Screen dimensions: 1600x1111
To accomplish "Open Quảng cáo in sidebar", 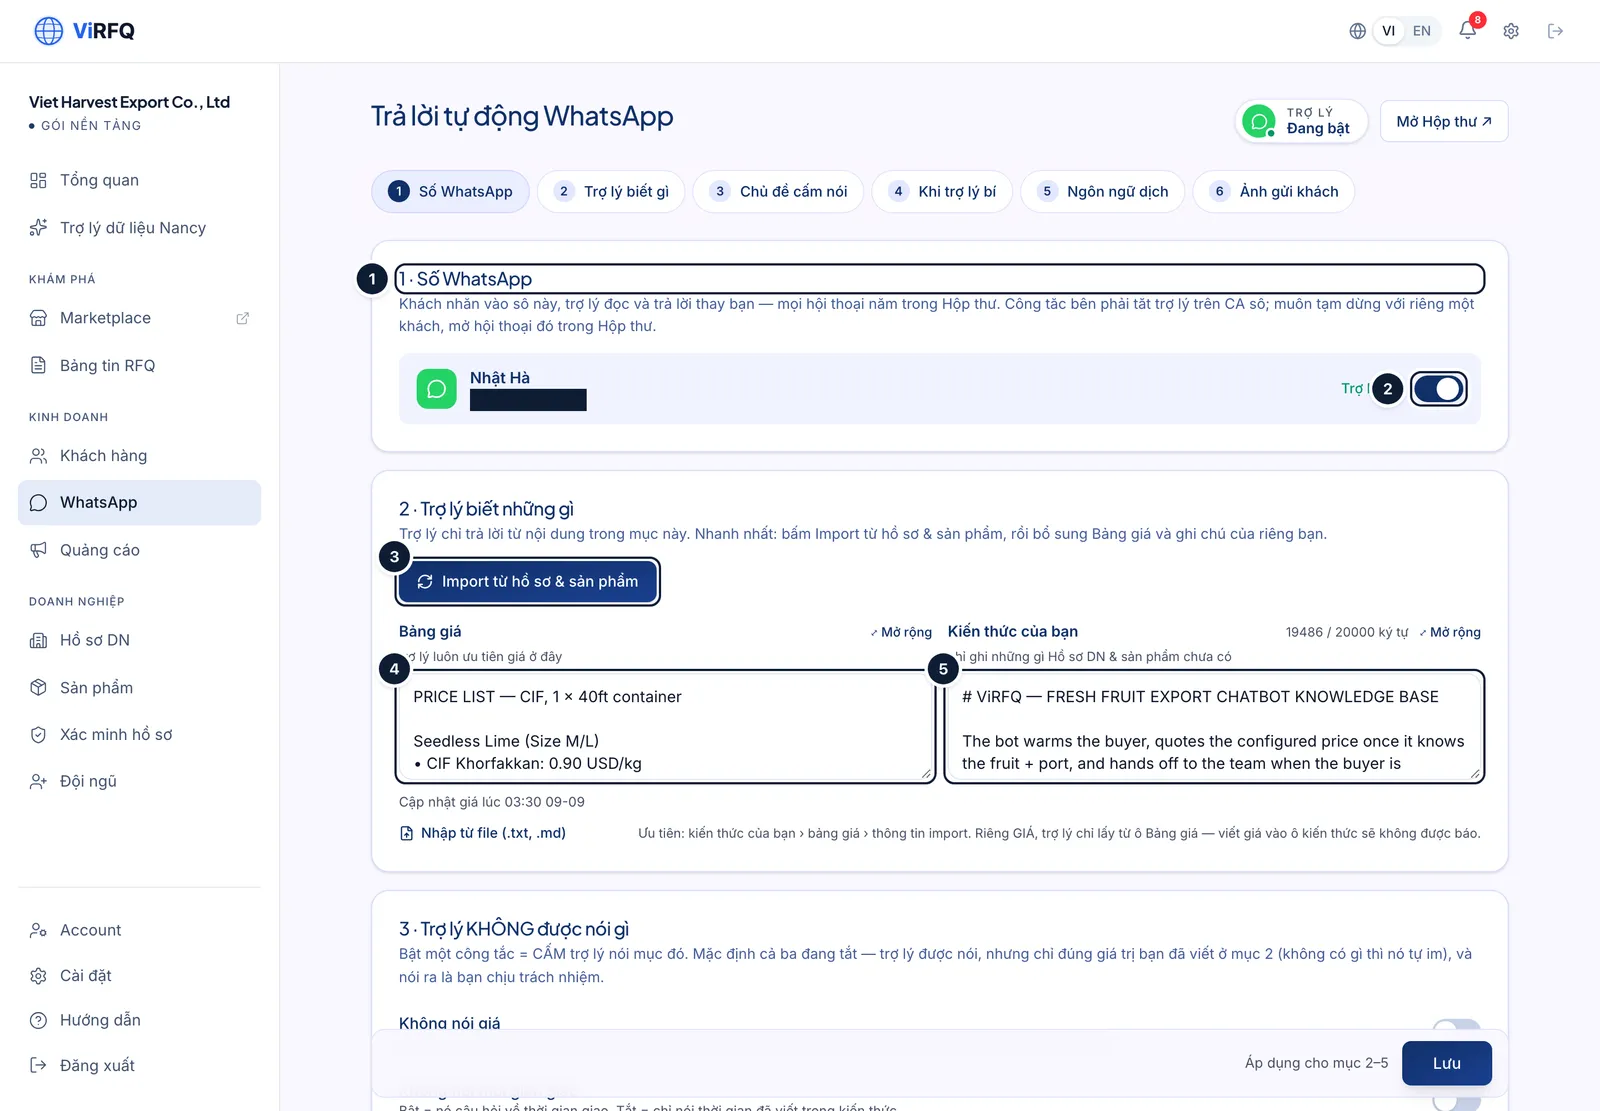I will [139, 550].
